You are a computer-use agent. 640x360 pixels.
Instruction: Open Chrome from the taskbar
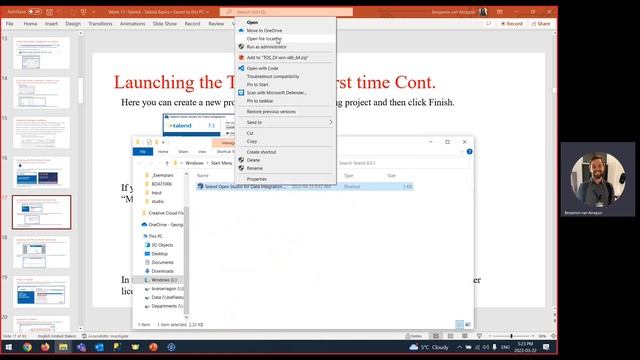(27, 347)
